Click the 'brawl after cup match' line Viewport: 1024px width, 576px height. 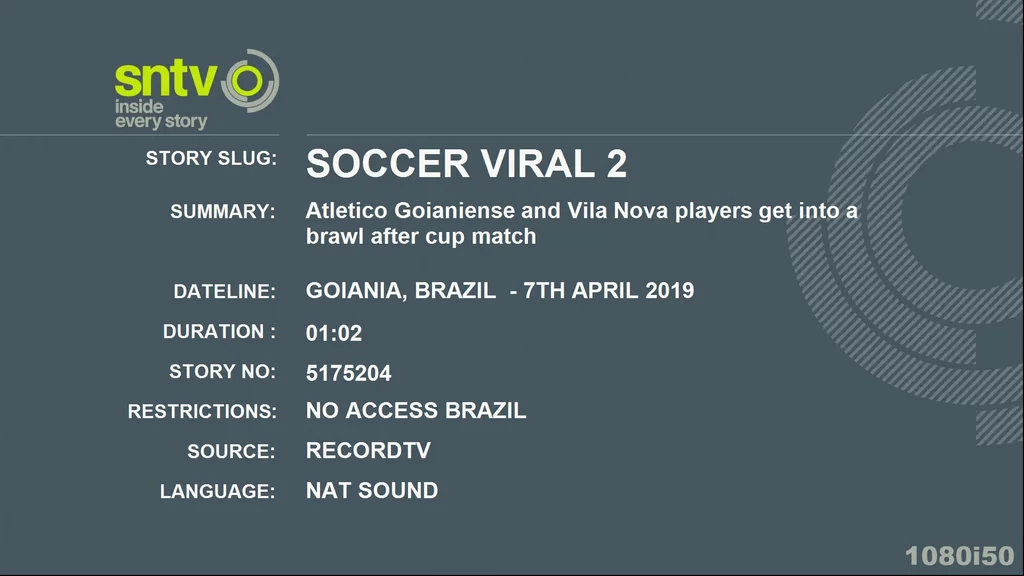pos(421,236)
